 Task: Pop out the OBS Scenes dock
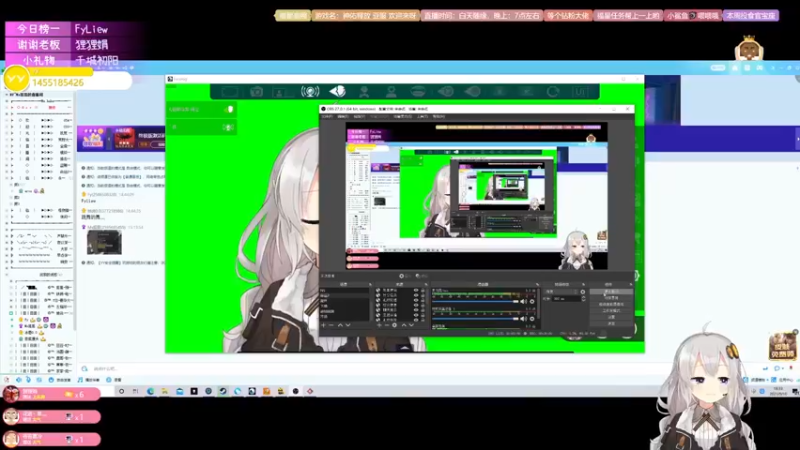370,285
